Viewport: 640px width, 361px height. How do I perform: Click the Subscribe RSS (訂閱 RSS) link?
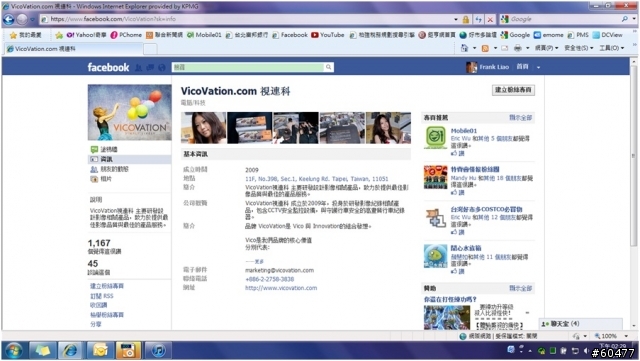tap(102, 296)
